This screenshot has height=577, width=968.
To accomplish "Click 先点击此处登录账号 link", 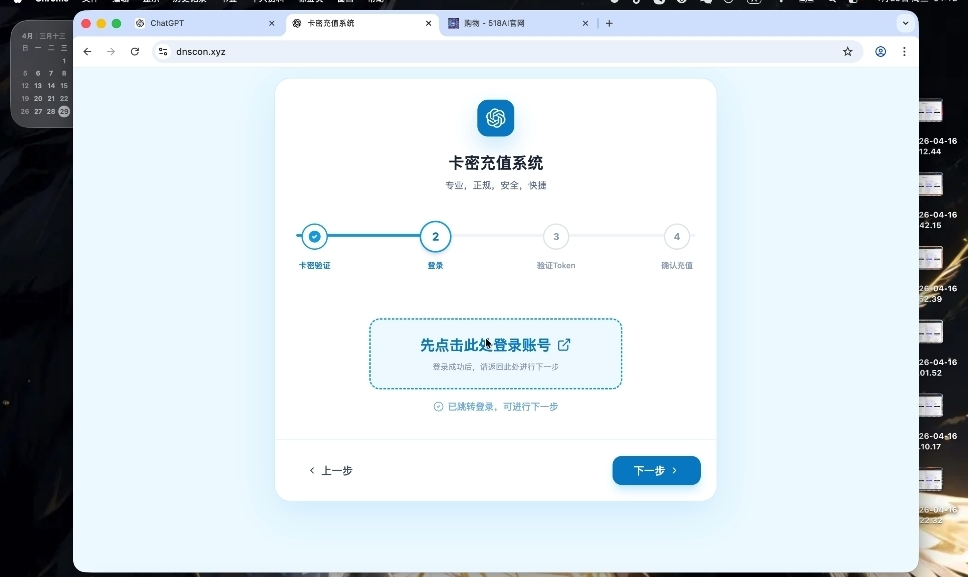I will tap(495, 354).
